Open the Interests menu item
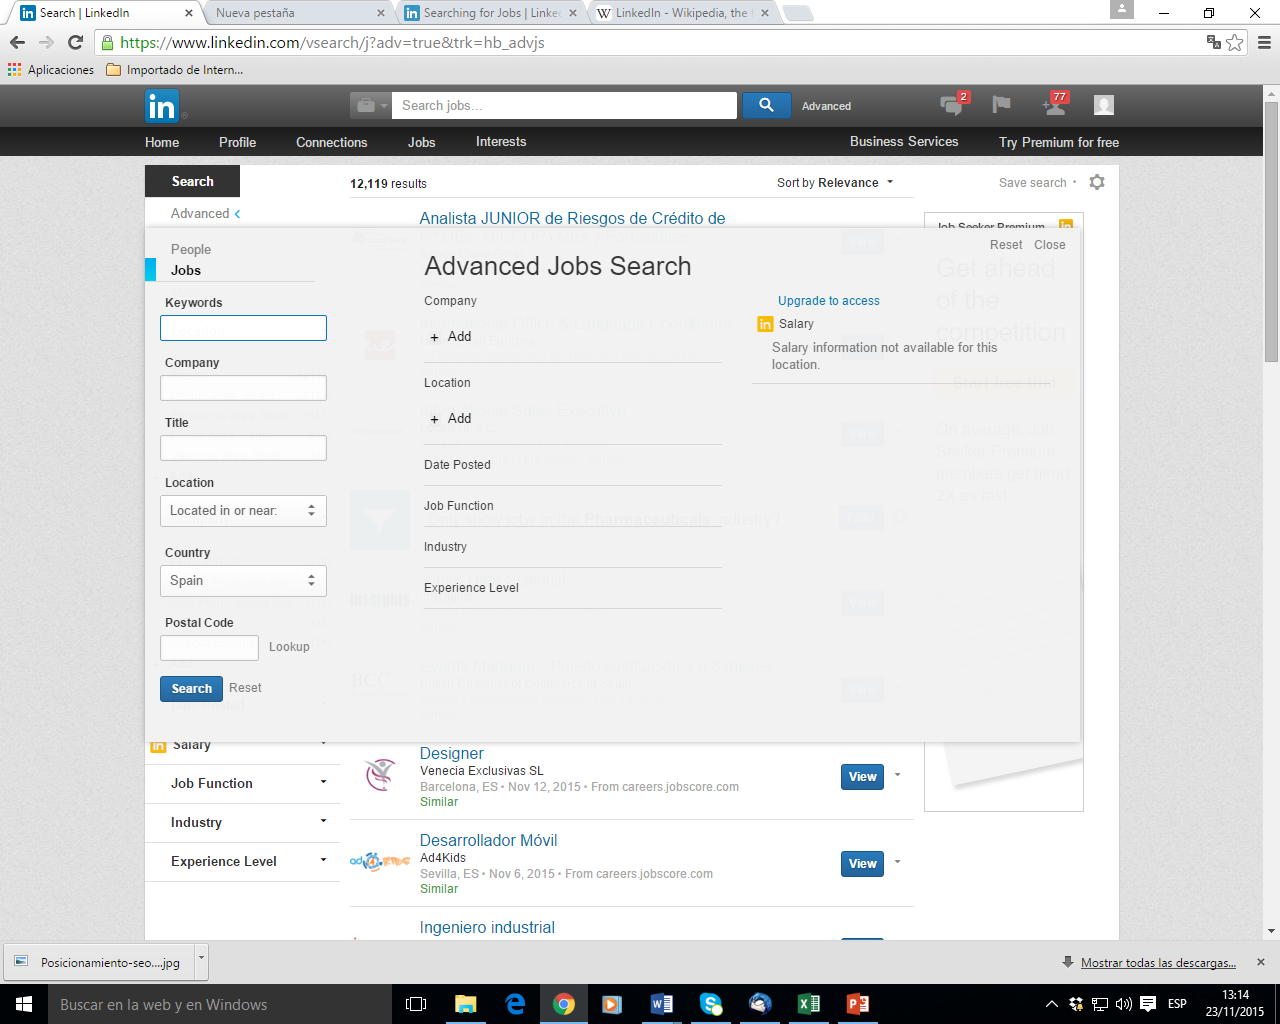 pyautogui.click(x=501, y=142)
